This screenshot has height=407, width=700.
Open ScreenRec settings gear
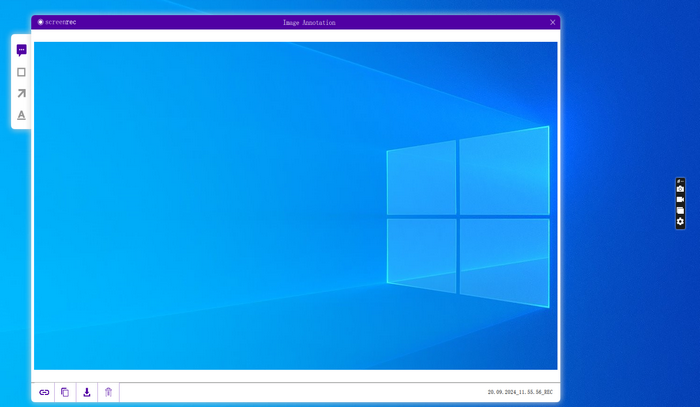click(680, 222)
